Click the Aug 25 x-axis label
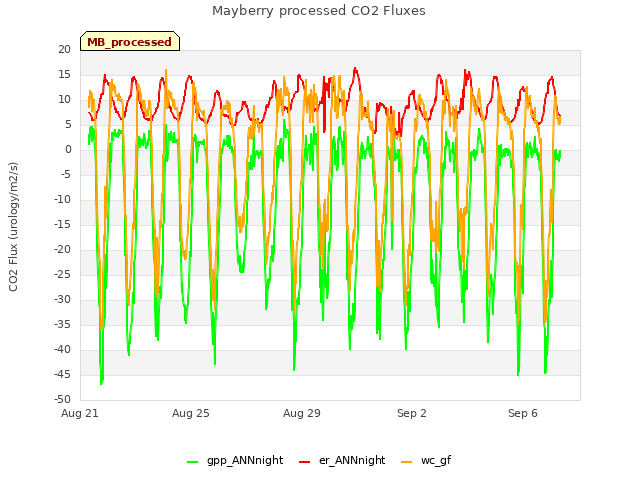 191,413
